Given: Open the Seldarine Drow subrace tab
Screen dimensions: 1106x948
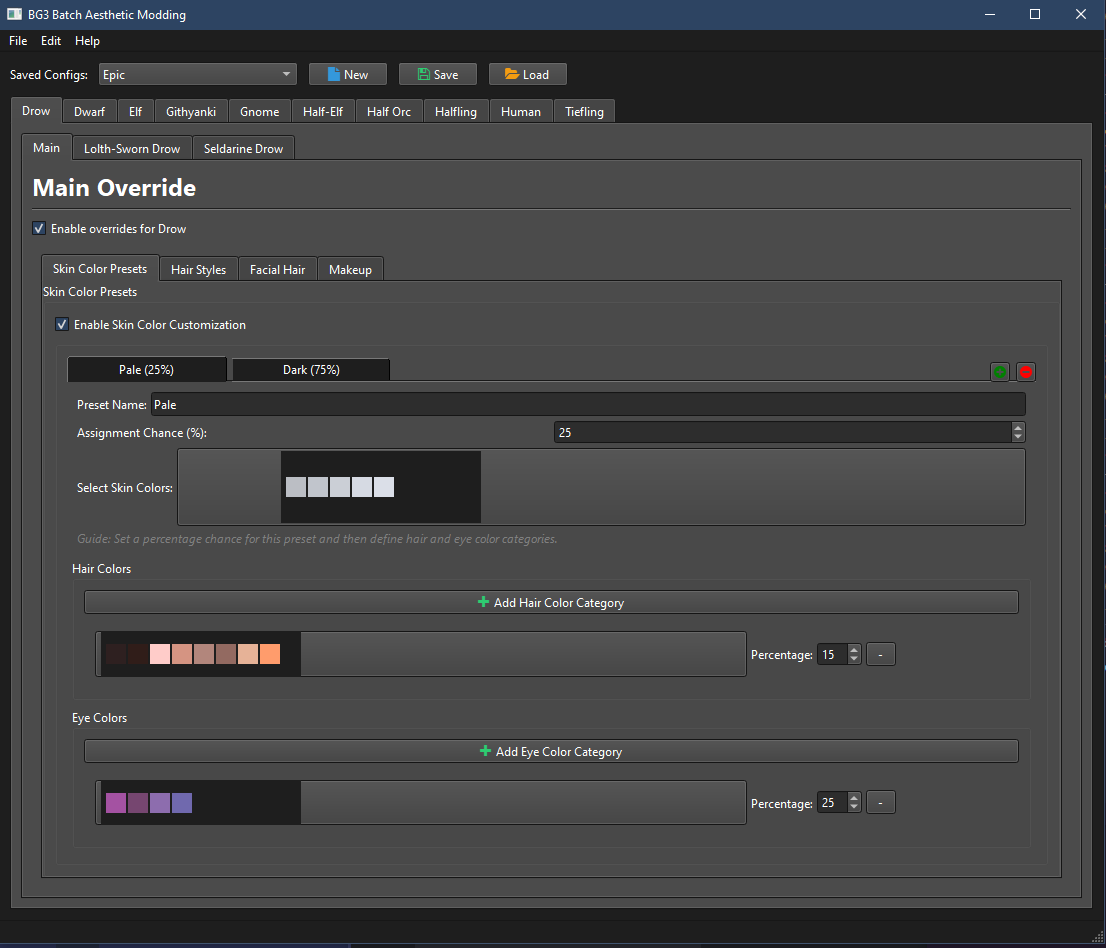Looking at the screenshot, I should (243, 148).
